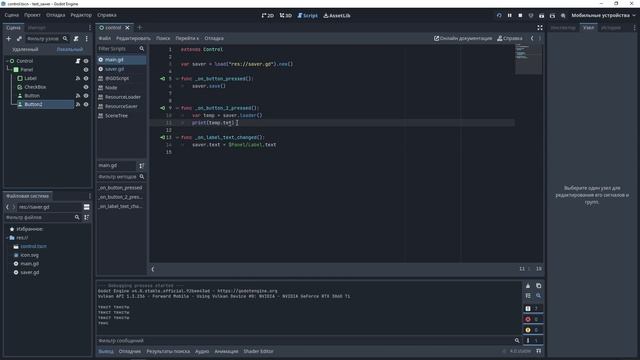This screenshot has width=640, height=360.
Task: Toggle visibility of Button2 node
Action: tap(86, 104)
